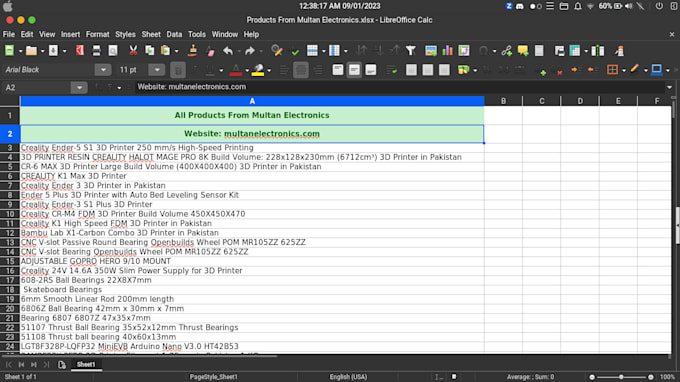The height and width of the screenshot is (382, 680).
Task: Insert a comment icon
Action: (x=523, y=51)
